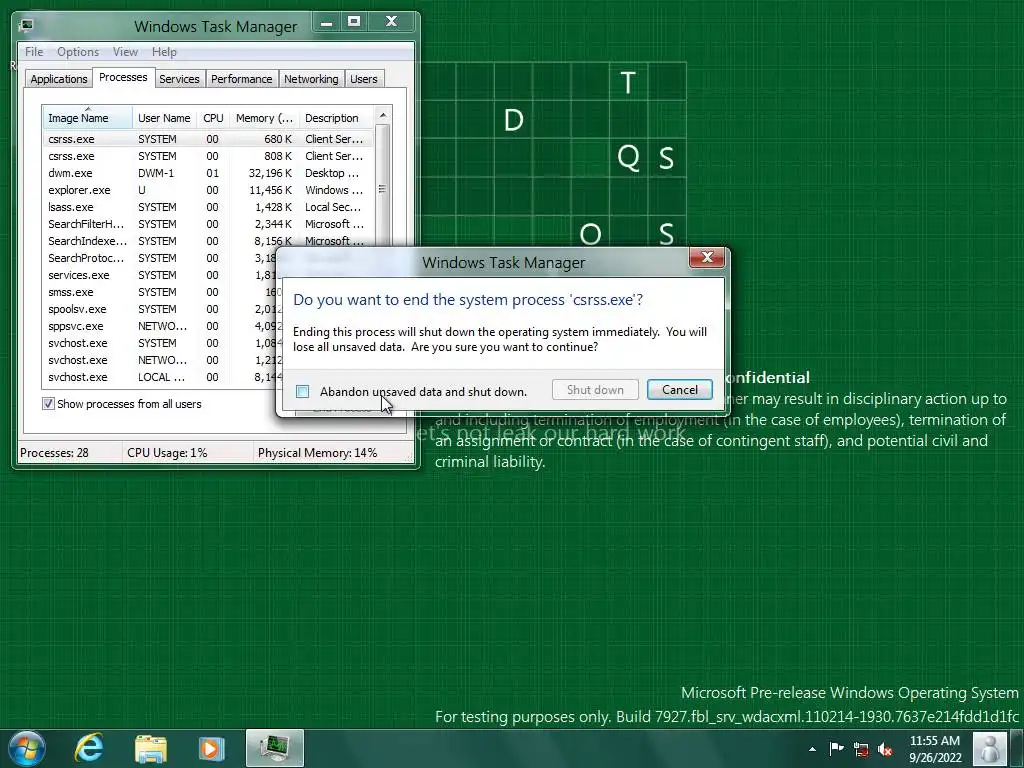Click the process list scrollbar thumb

pos(383,189)
